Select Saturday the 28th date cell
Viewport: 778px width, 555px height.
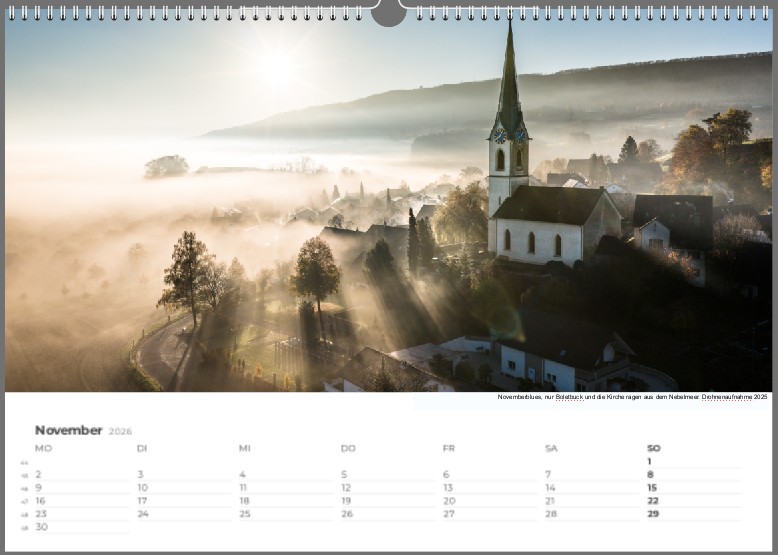550,514
